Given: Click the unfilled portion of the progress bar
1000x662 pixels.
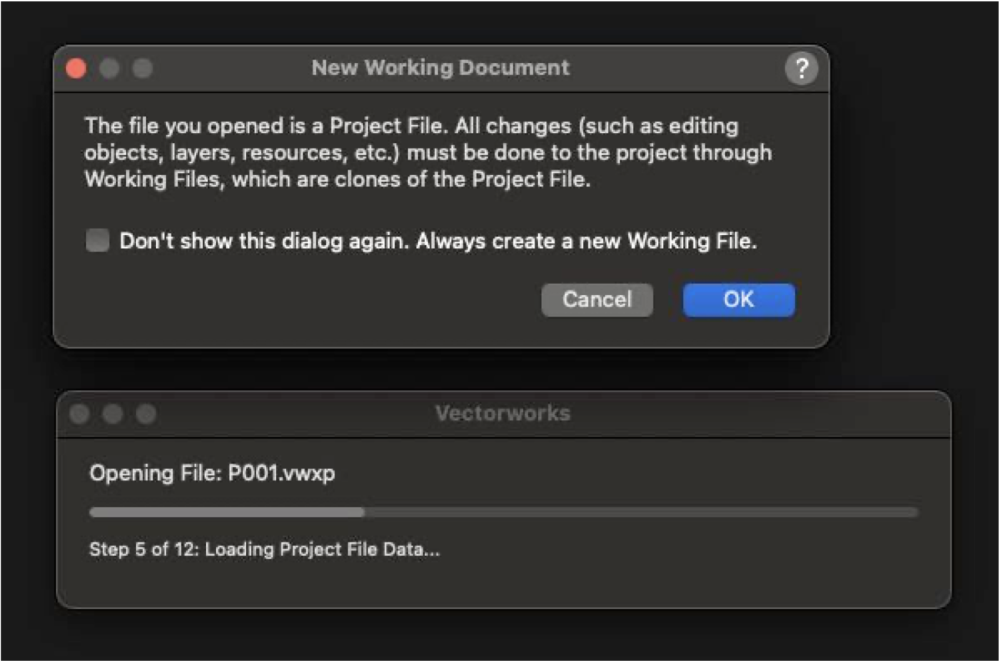Looking at the screenshot, I should (641, 512).
